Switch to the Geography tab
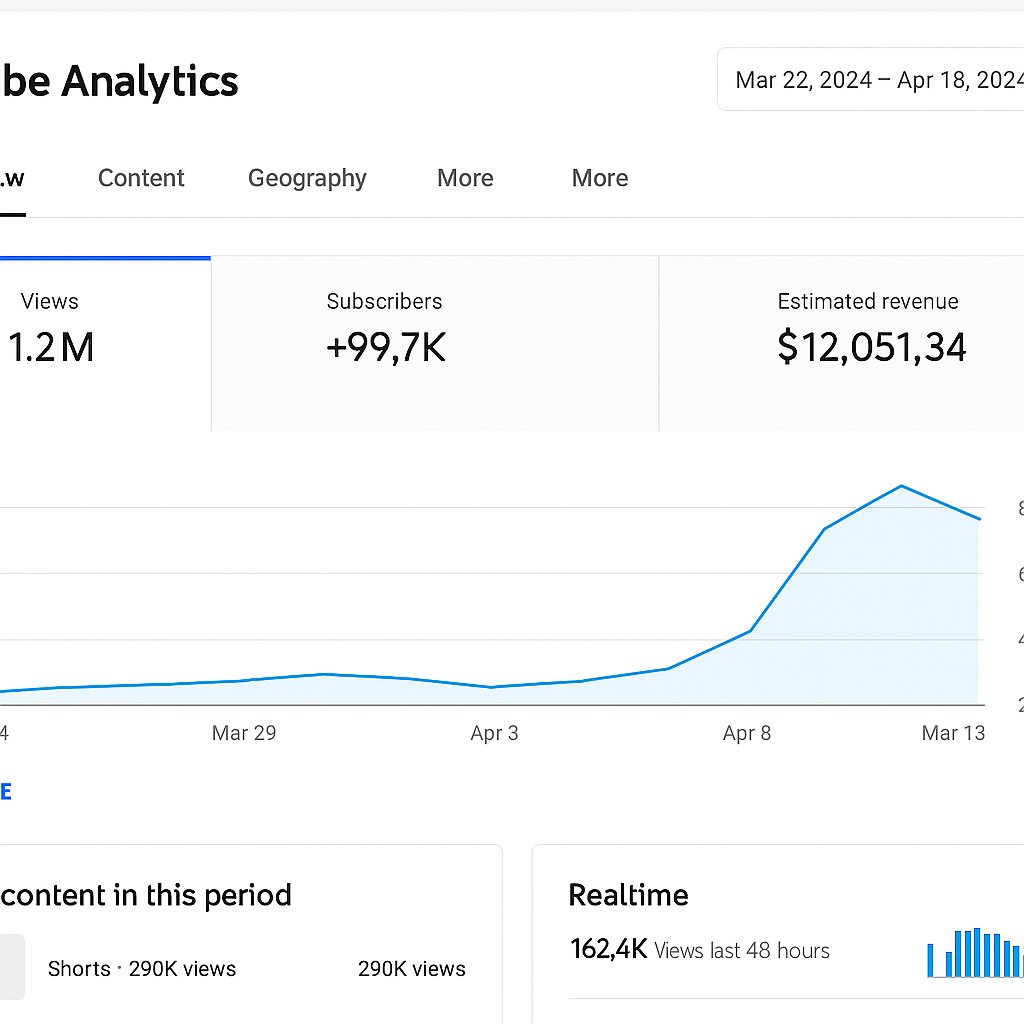Viewport: 1024px width, 1024px height. pos(308,178)
